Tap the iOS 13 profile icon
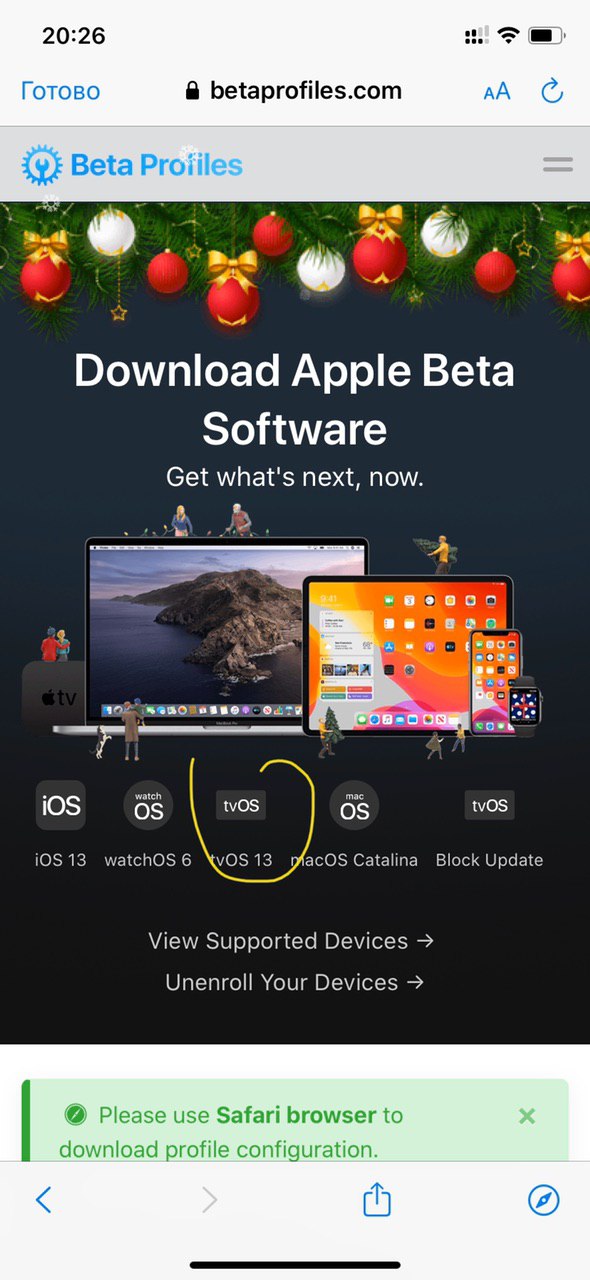The width and height of the screenshot is (590, 1280). pyautogui.click(x=60, y=806)
